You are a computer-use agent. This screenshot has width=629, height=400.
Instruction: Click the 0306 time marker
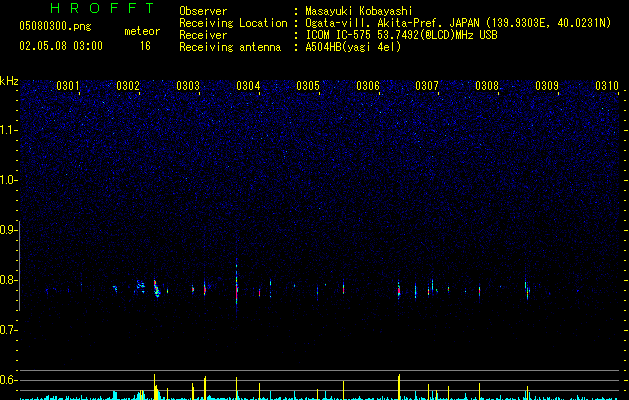(368, 86)
